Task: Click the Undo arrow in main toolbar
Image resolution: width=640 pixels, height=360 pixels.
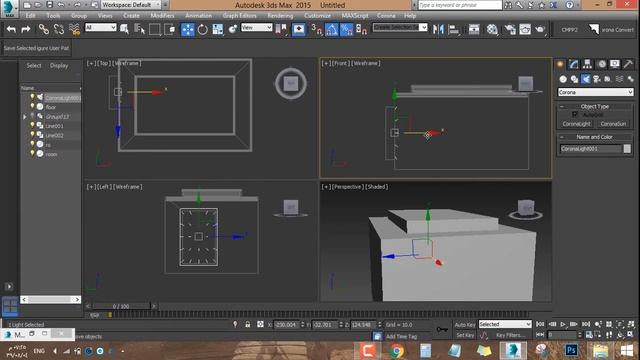Action: [x=11, y=29]
